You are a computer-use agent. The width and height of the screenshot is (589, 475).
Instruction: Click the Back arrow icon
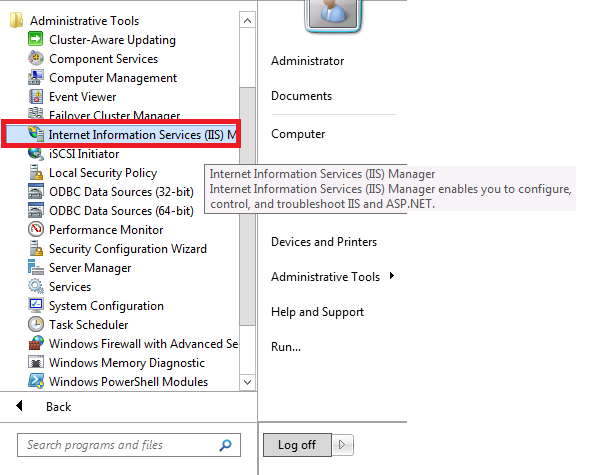(19, 406)
